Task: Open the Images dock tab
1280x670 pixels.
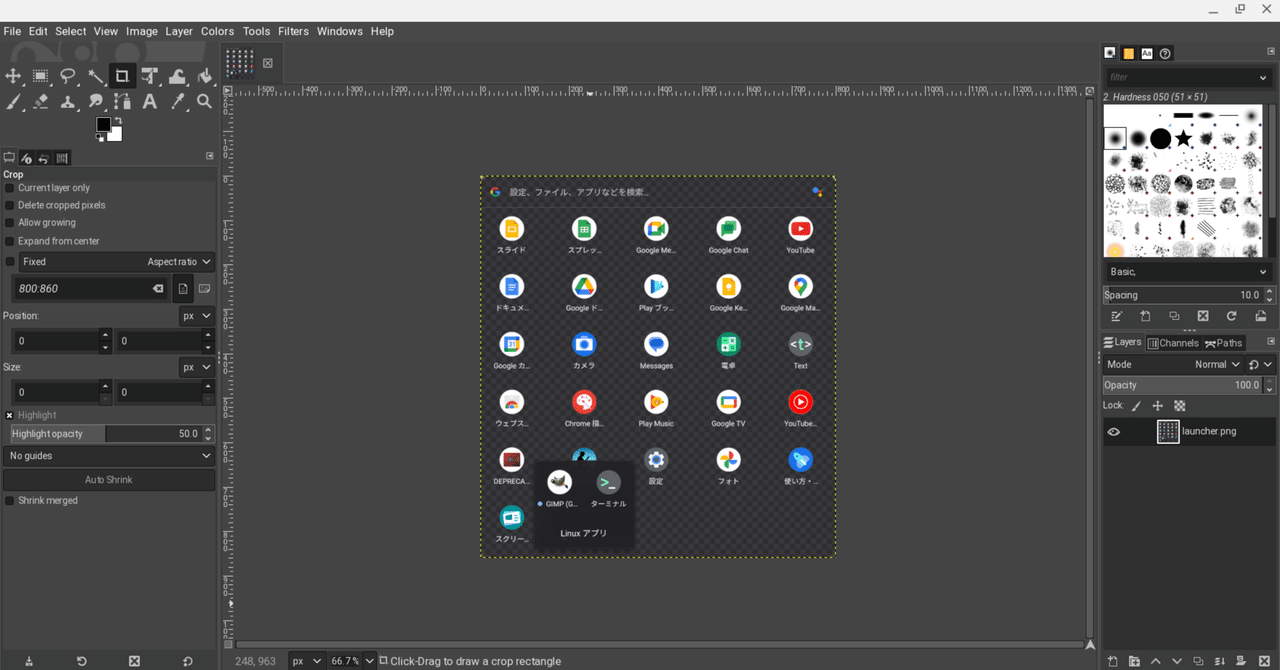Action: coord(62,158)
